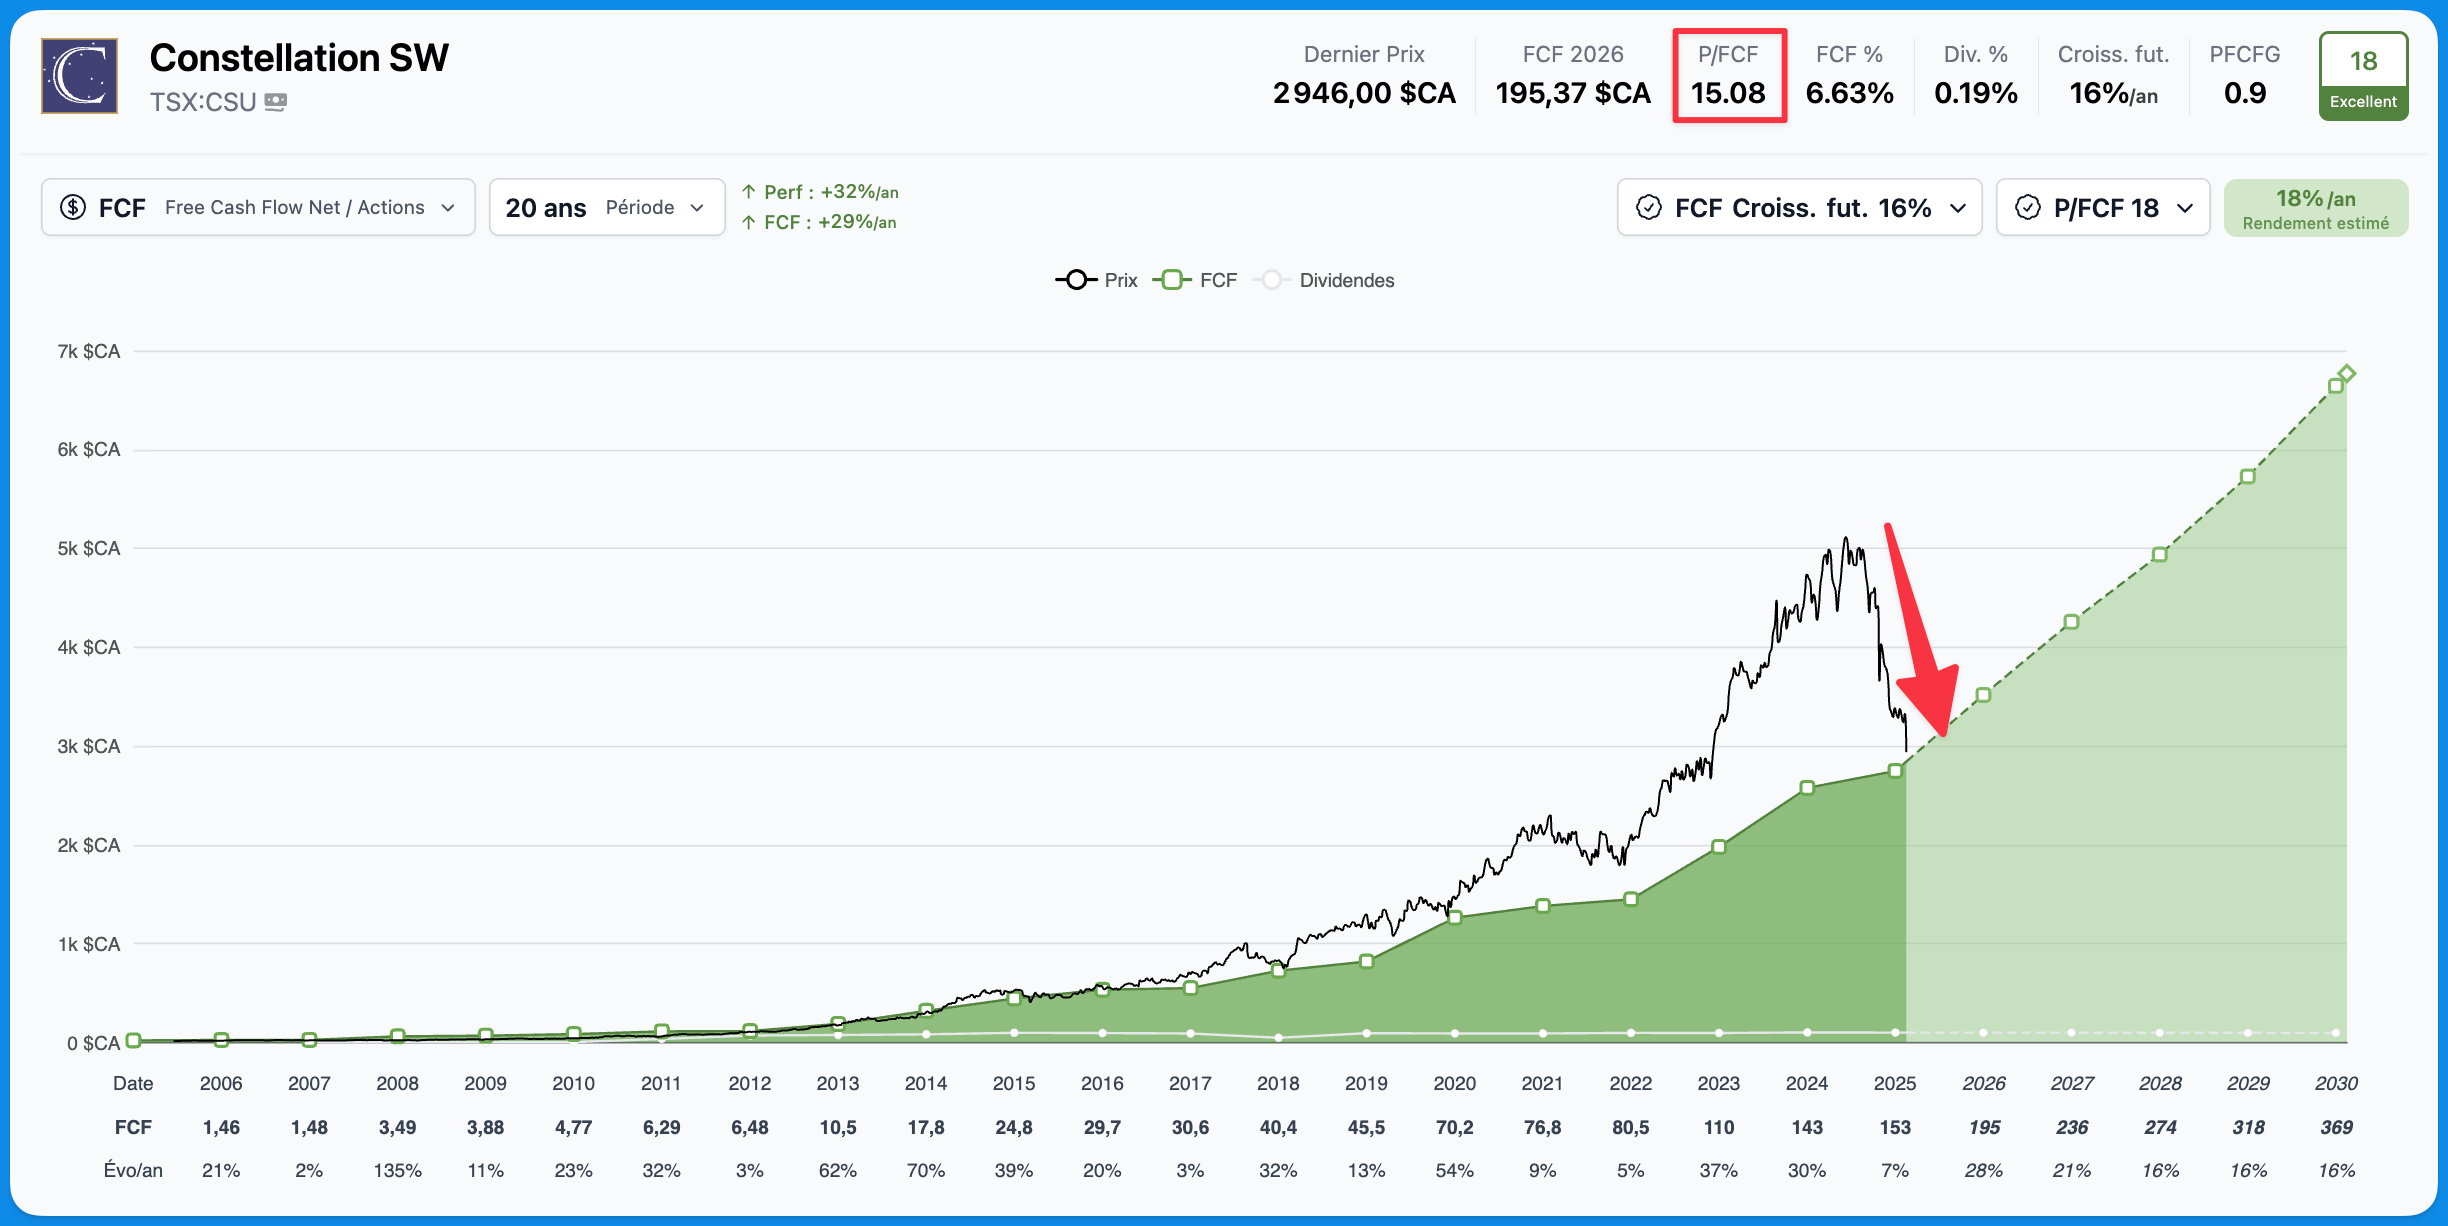Click the up arrow next to Perf +32%/an

pos(748,191)
